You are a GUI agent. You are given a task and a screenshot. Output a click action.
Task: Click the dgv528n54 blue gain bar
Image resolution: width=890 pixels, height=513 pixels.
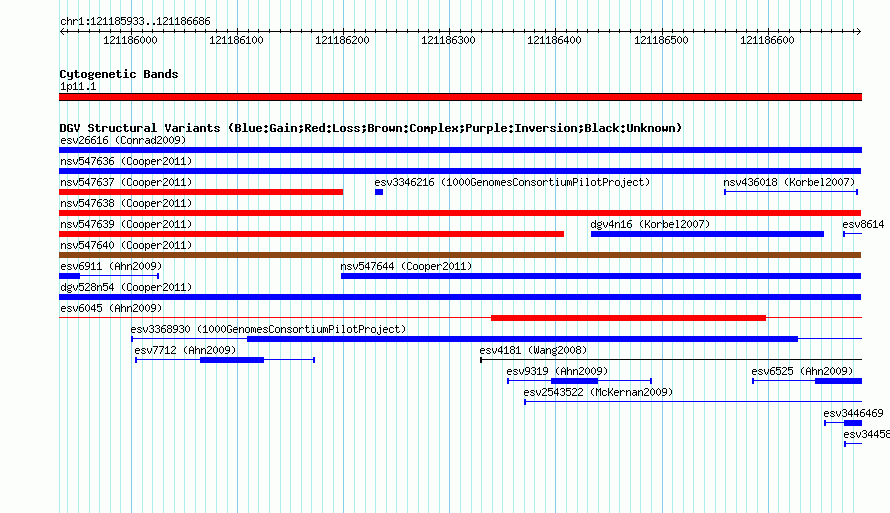(460, 297)
